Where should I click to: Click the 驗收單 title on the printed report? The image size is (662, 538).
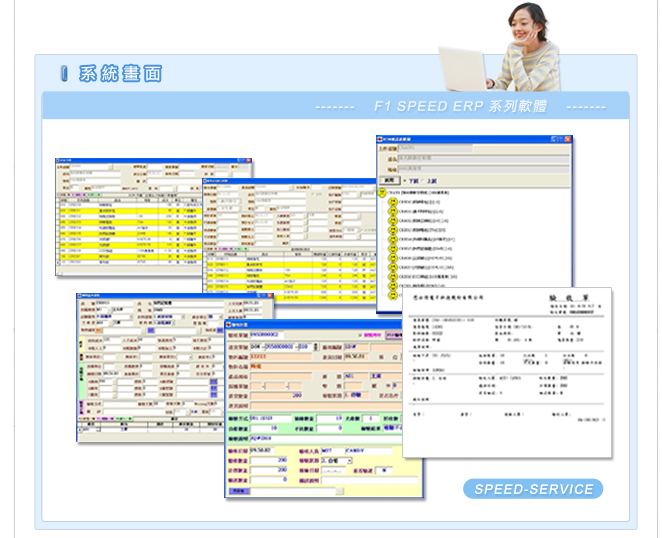pos(569,298)
